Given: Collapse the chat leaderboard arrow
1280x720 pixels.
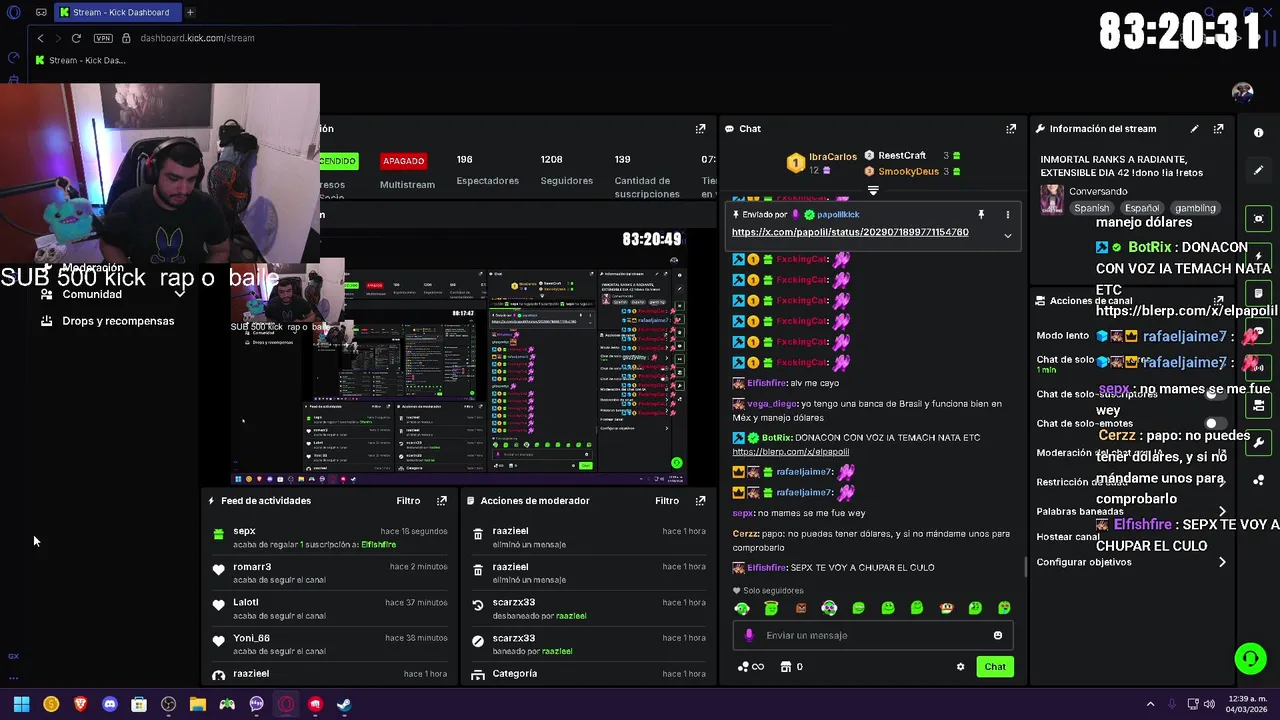Looking at the screenshot, I should tap(873, 190).
